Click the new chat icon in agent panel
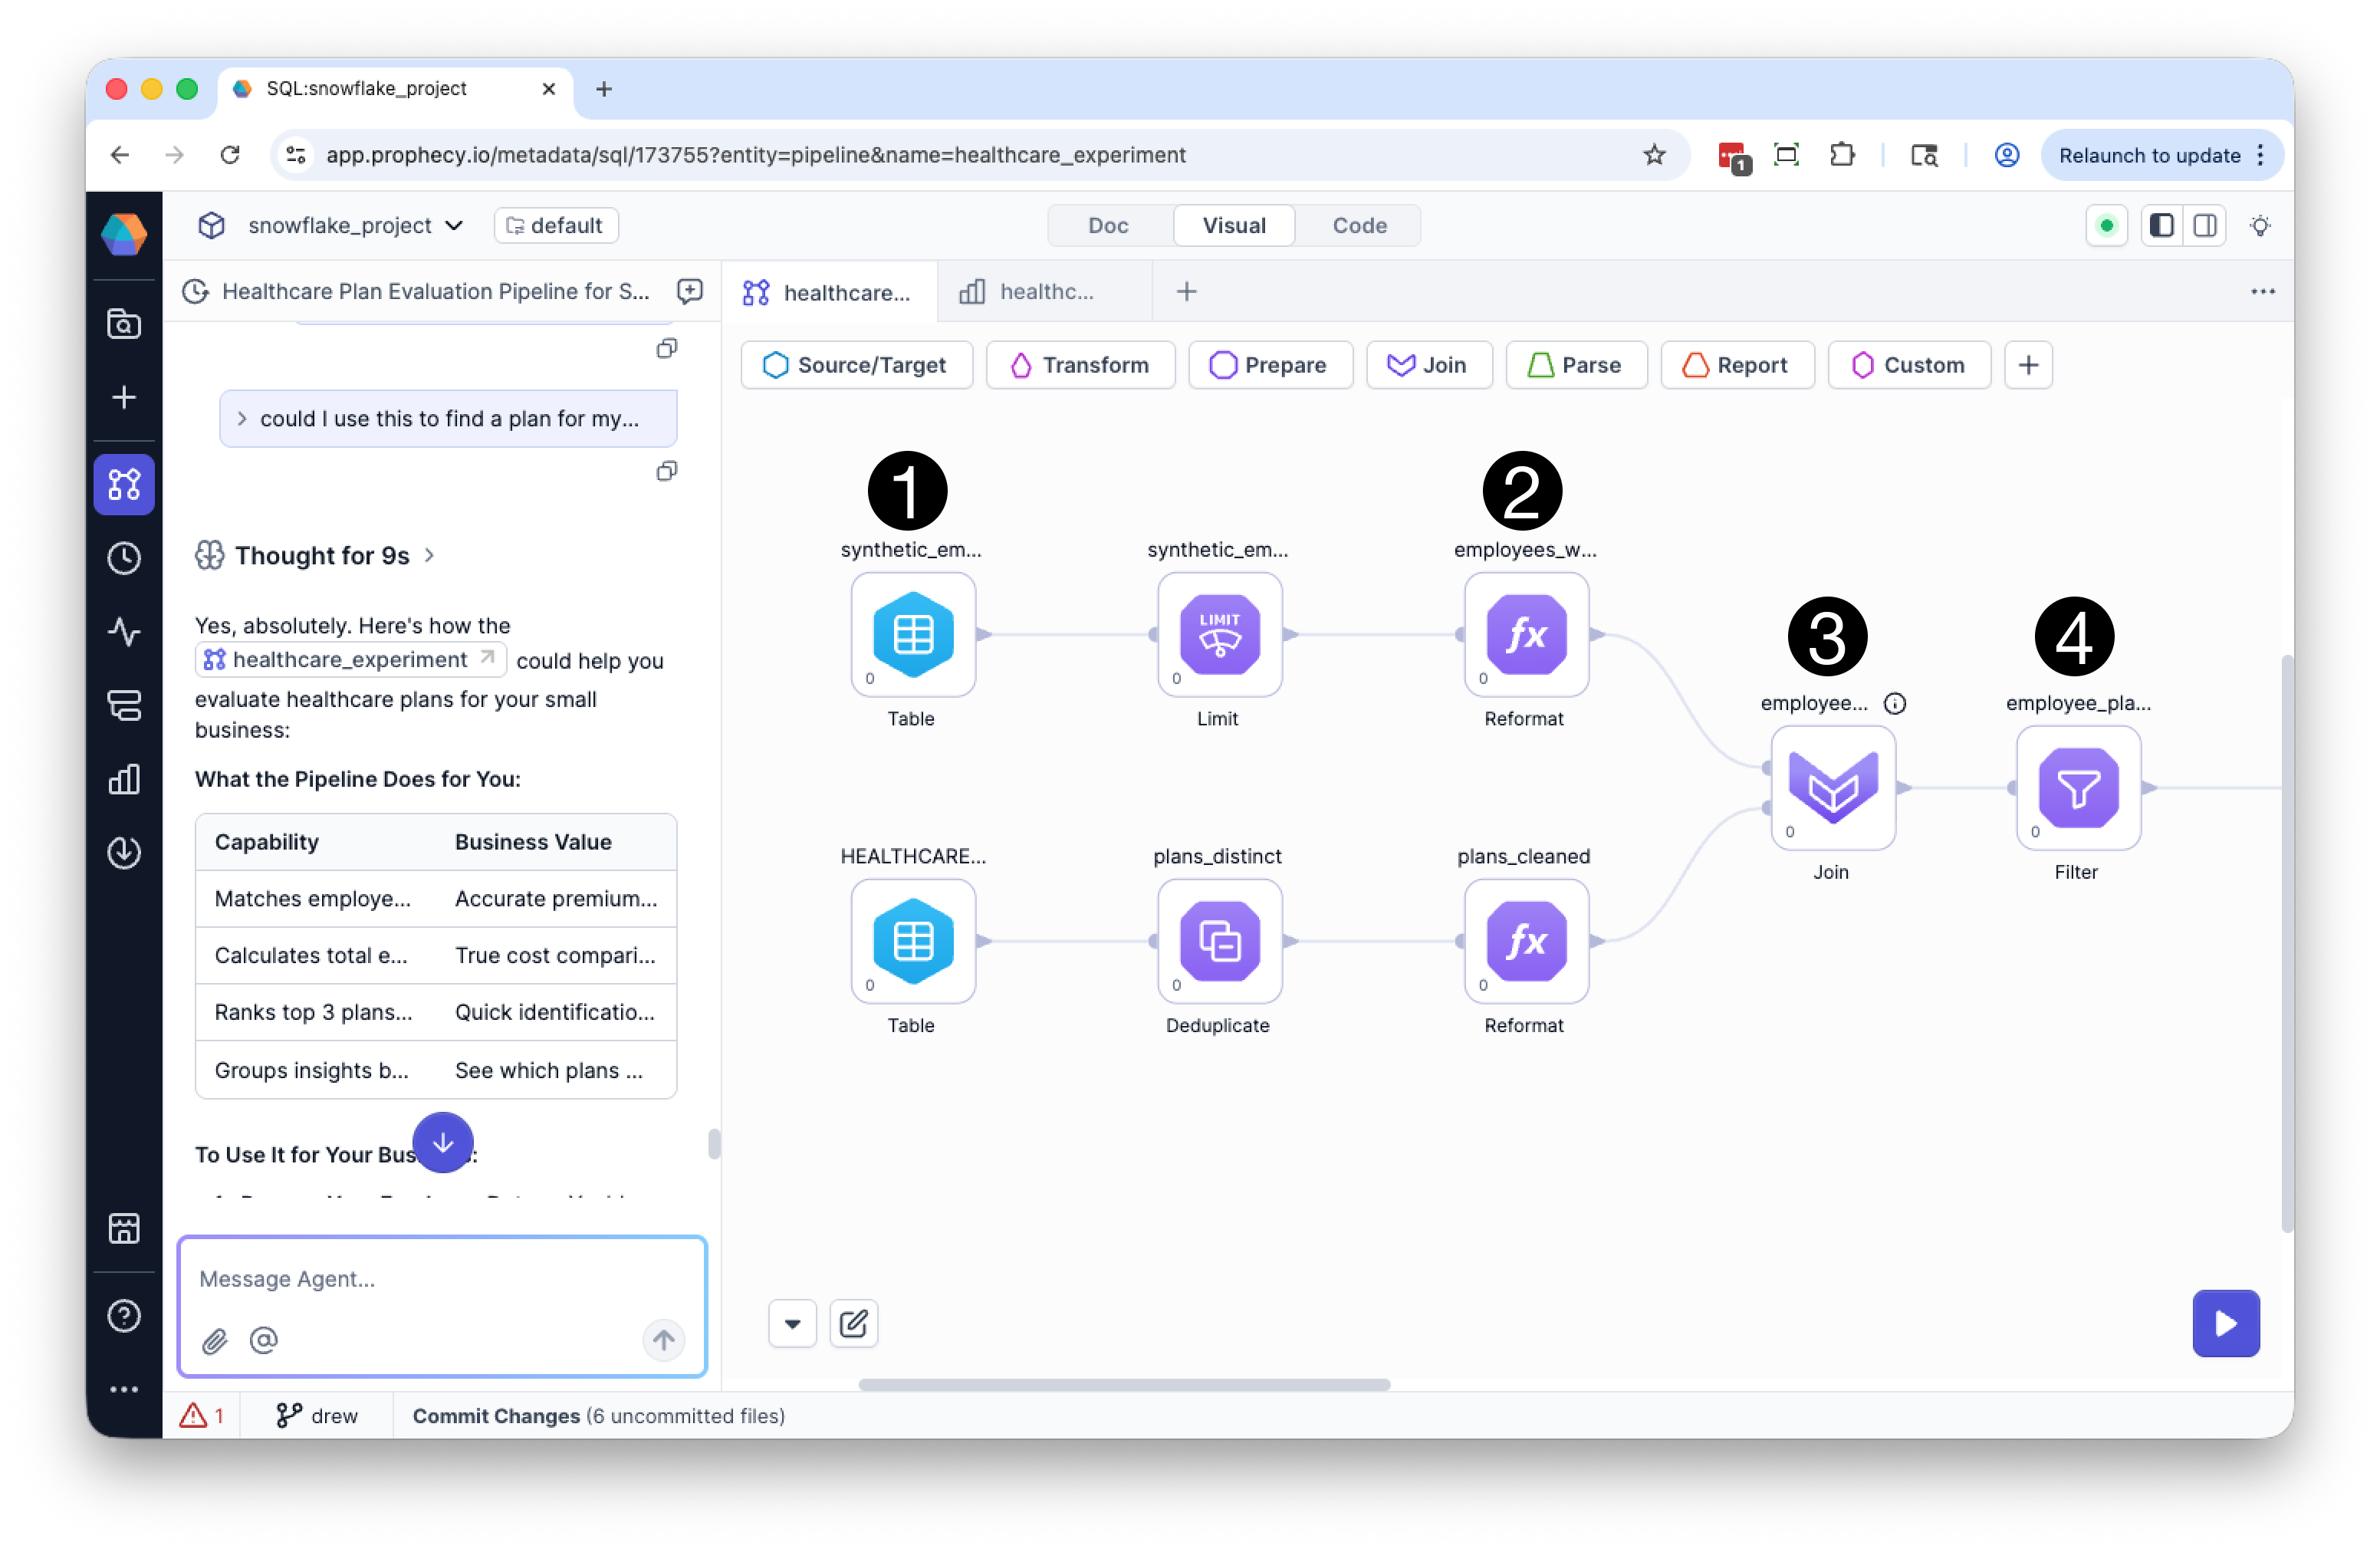The width and height of the screenshot is (2380, 1552). click(x=690, y=291)
